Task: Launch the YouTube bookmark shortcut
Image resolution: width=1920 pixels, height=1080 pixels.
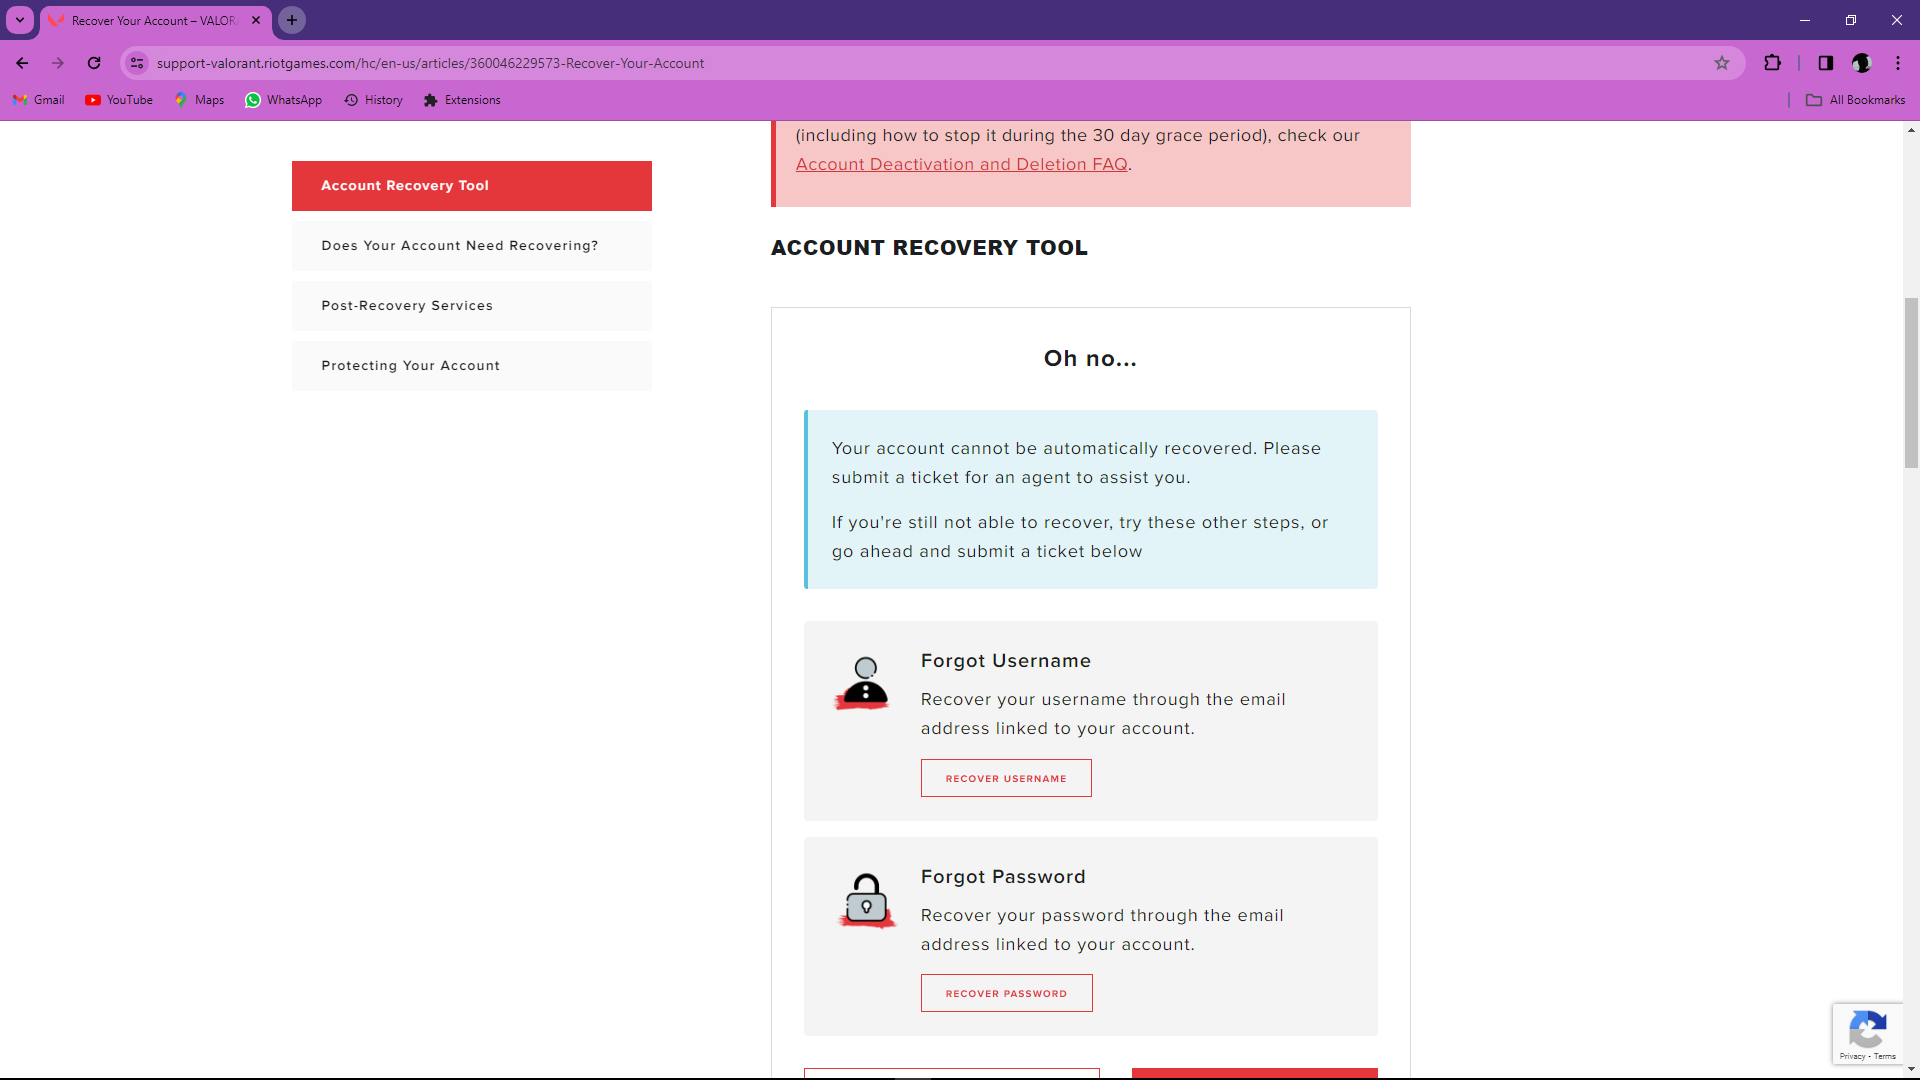Action: coord(118,100)
